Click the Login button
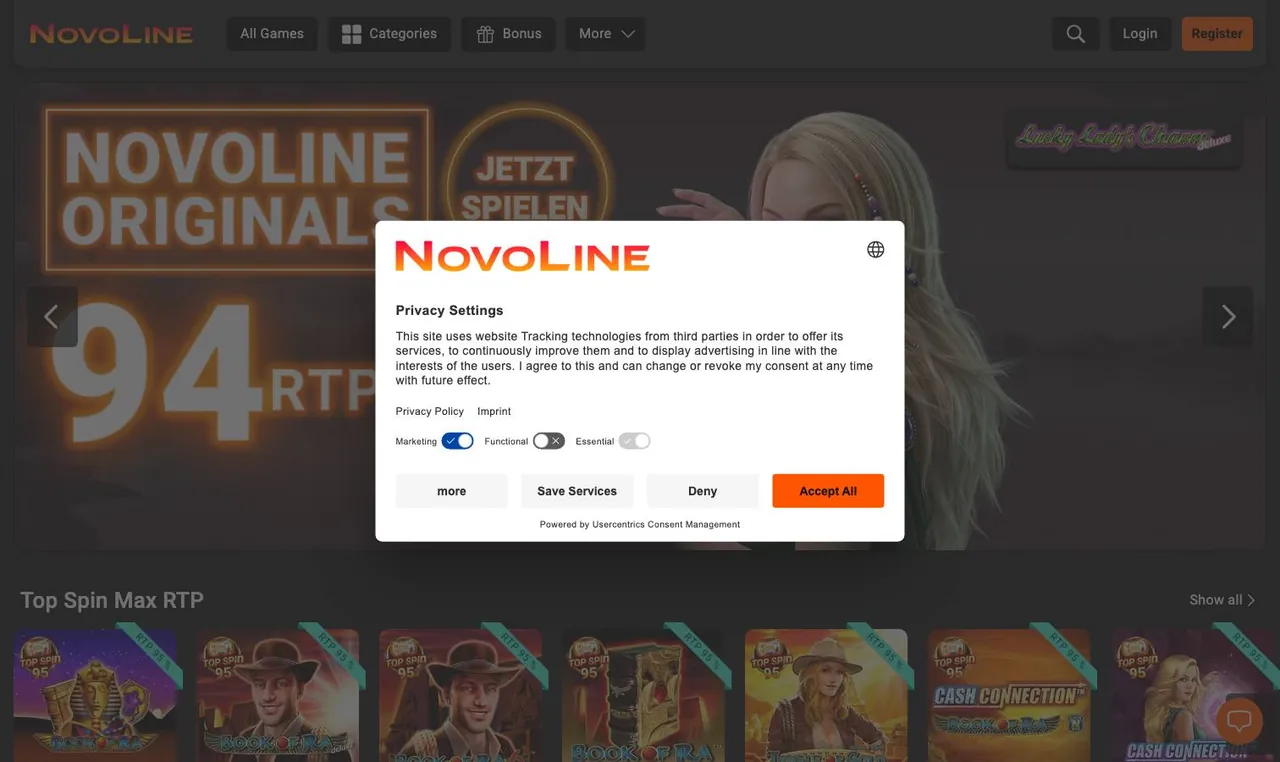This screenshot has width=1280, height=762. [x=1140, y=34]
